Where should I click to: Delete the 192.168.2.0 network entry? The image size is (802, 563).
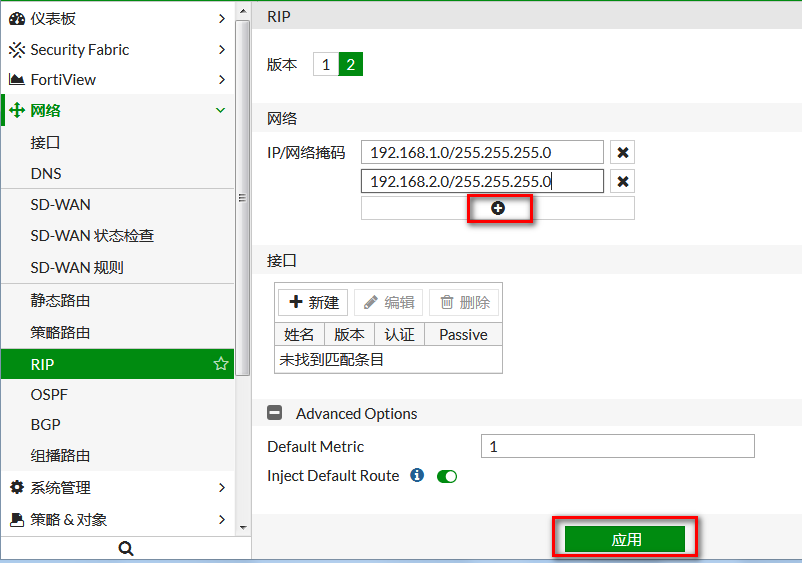(623, 181)
